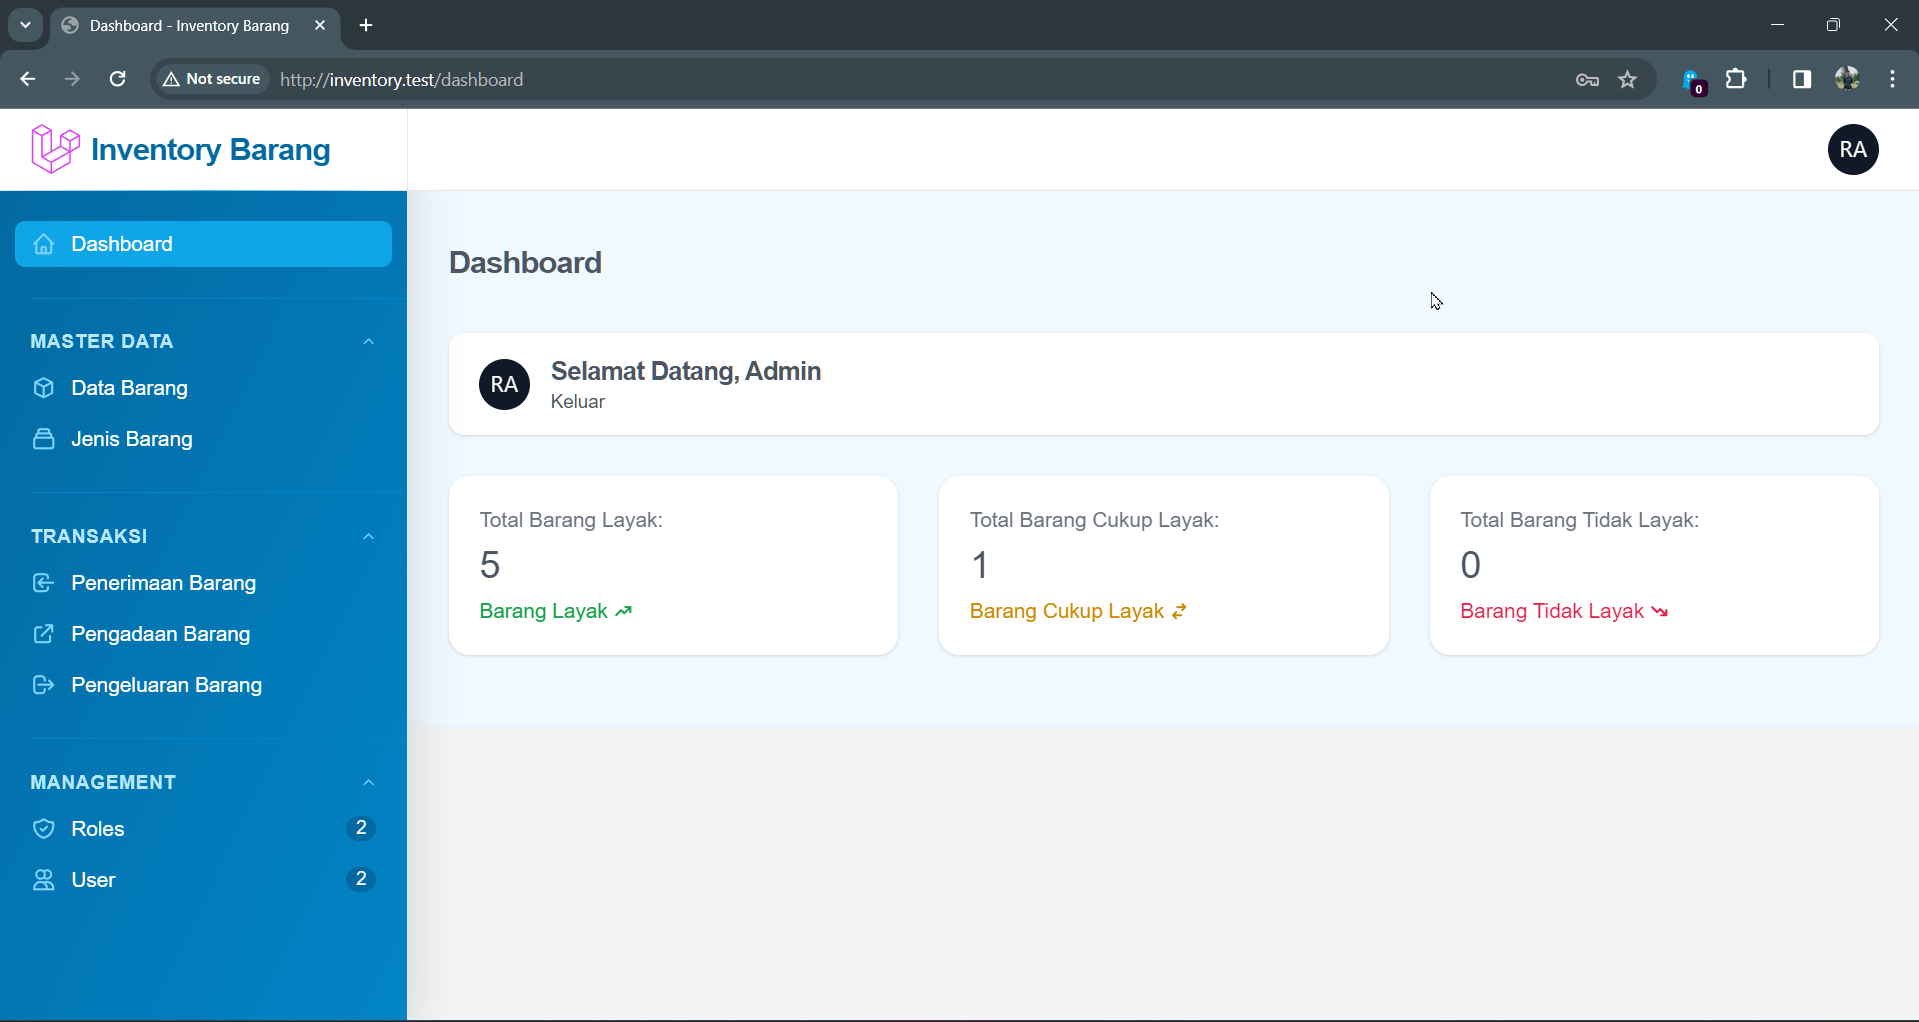Click the Total Barang Cukup Layak value 1
The width and height of the screenshot is (1919, 1022).
coord(980,565)
